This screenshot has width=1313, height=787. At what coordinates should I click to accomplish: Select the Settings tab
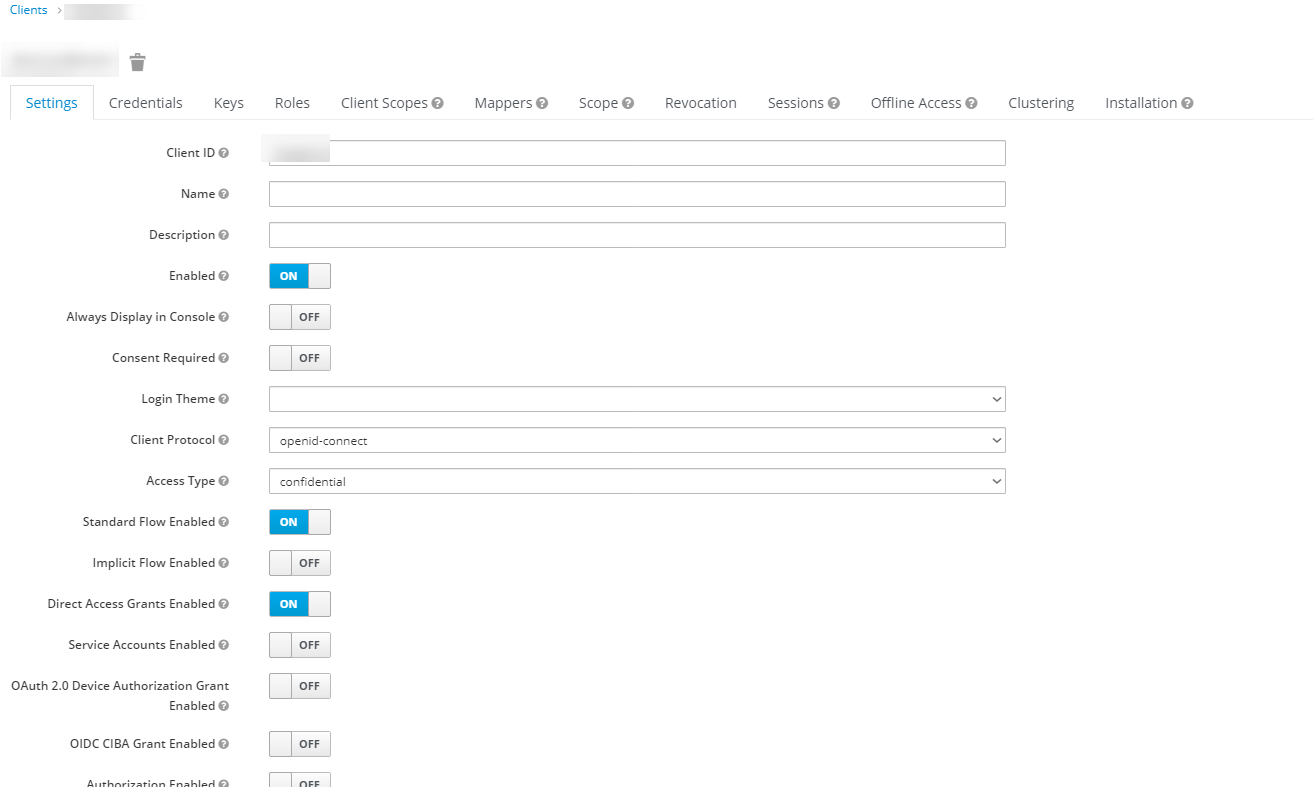[52, 103]
